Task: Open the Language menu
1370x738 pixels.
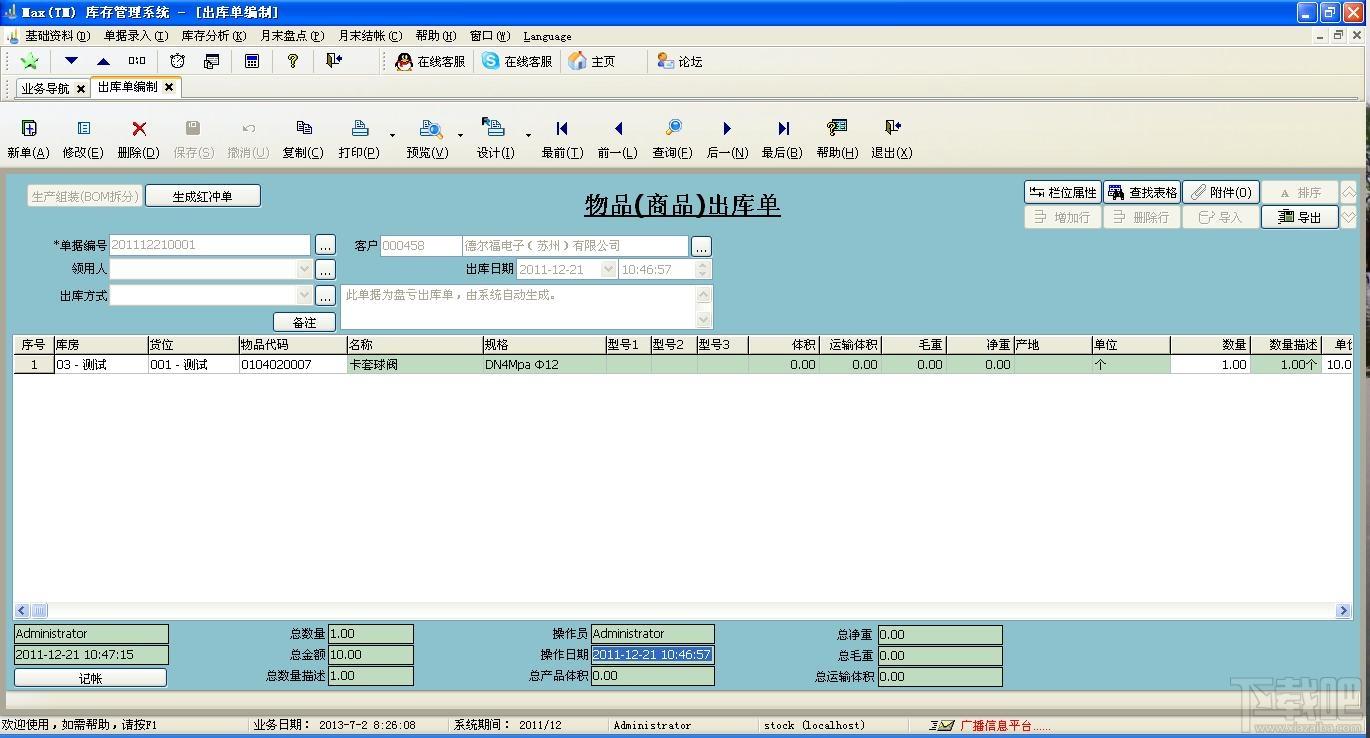Action: coord(547,36)
